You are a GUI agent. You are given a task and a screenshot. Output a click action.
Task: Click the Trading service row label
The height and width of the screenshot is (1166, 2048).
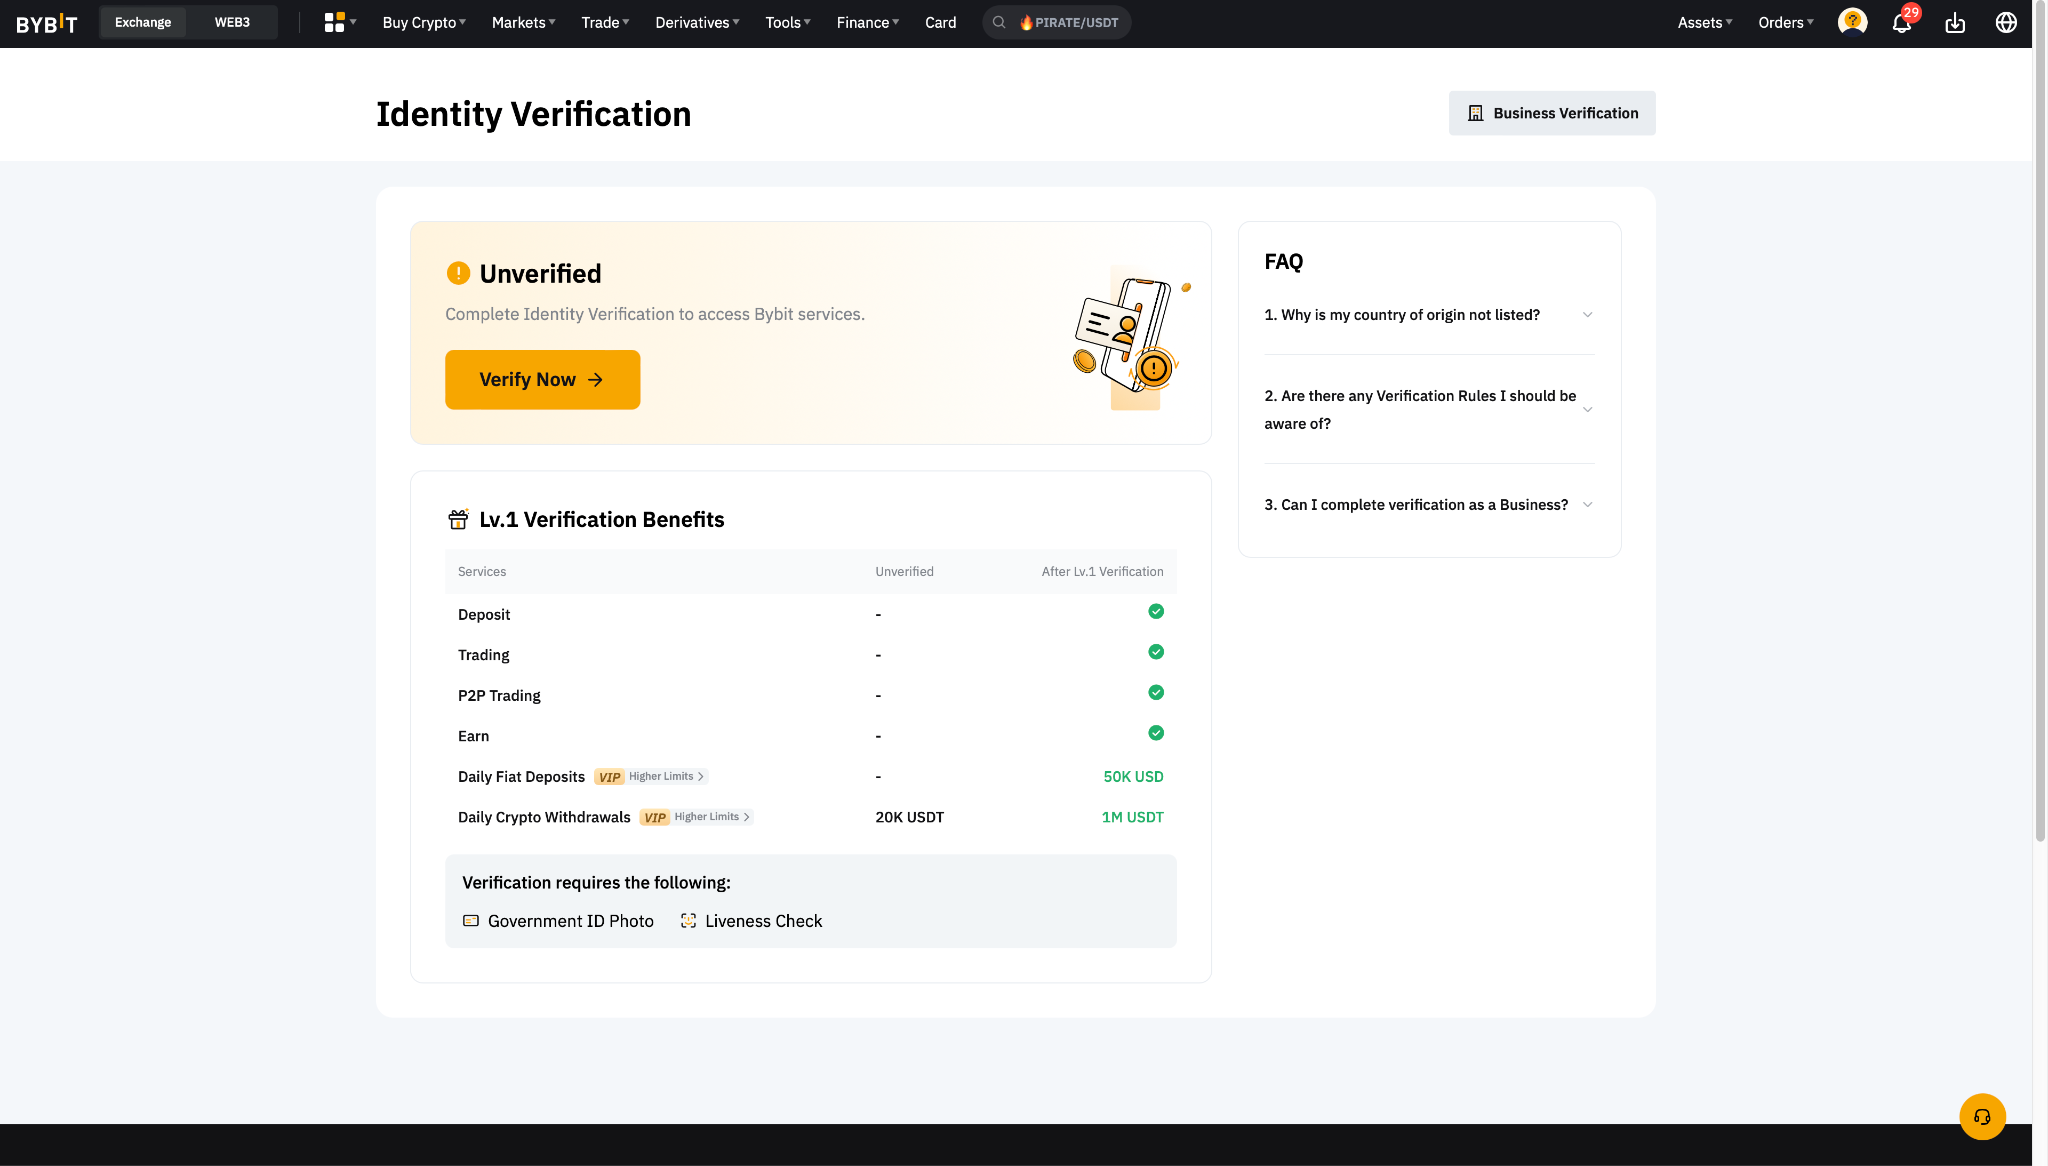pos(483,655)
